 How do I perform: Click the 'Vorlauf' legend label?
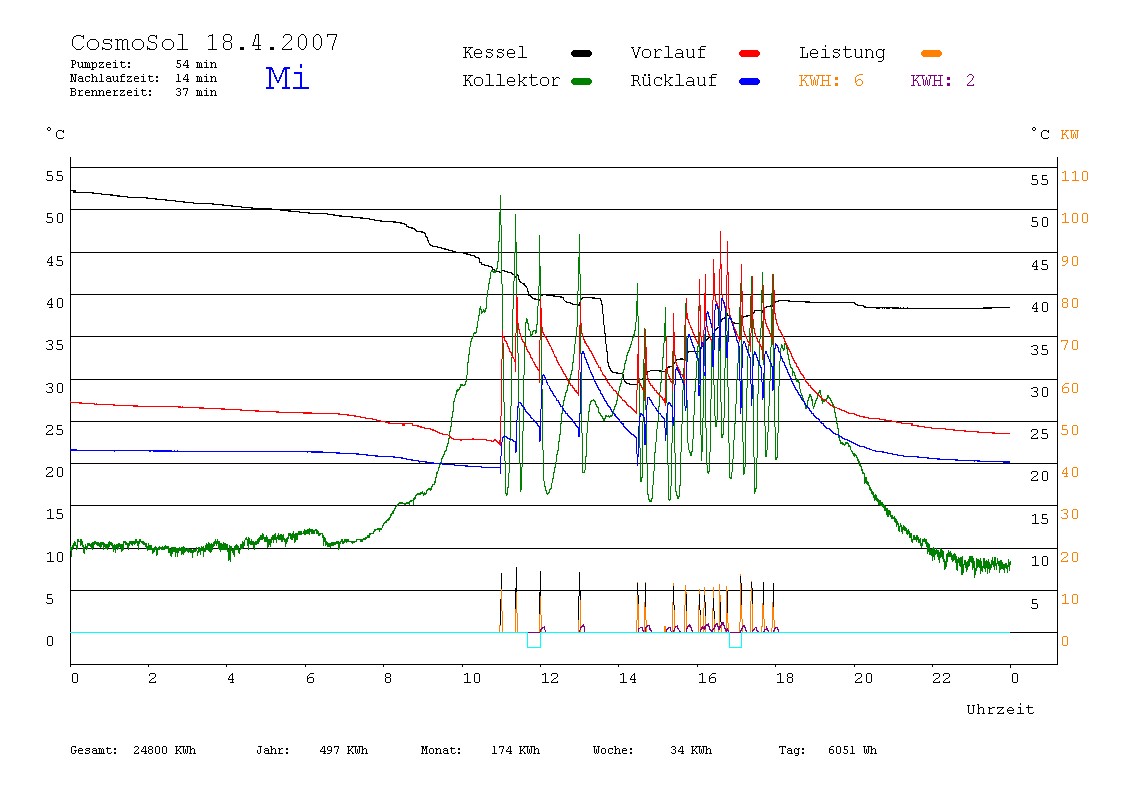pos(668,53)
